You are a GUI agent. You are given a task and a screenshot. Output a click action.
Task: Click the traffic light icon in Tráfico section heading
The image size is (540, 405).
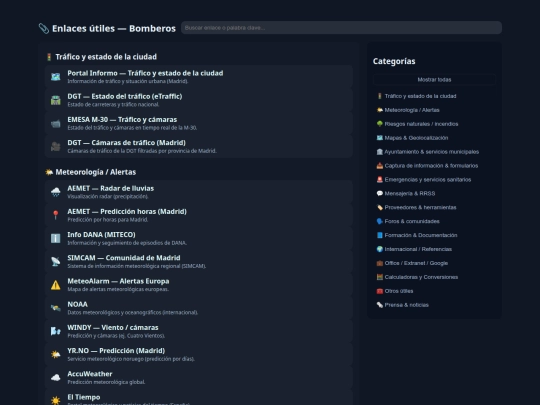pos(49,57)
